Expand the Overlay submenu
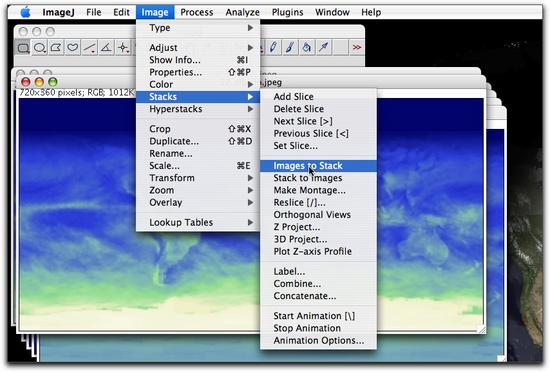550x372 pixels. pos(198,203)
